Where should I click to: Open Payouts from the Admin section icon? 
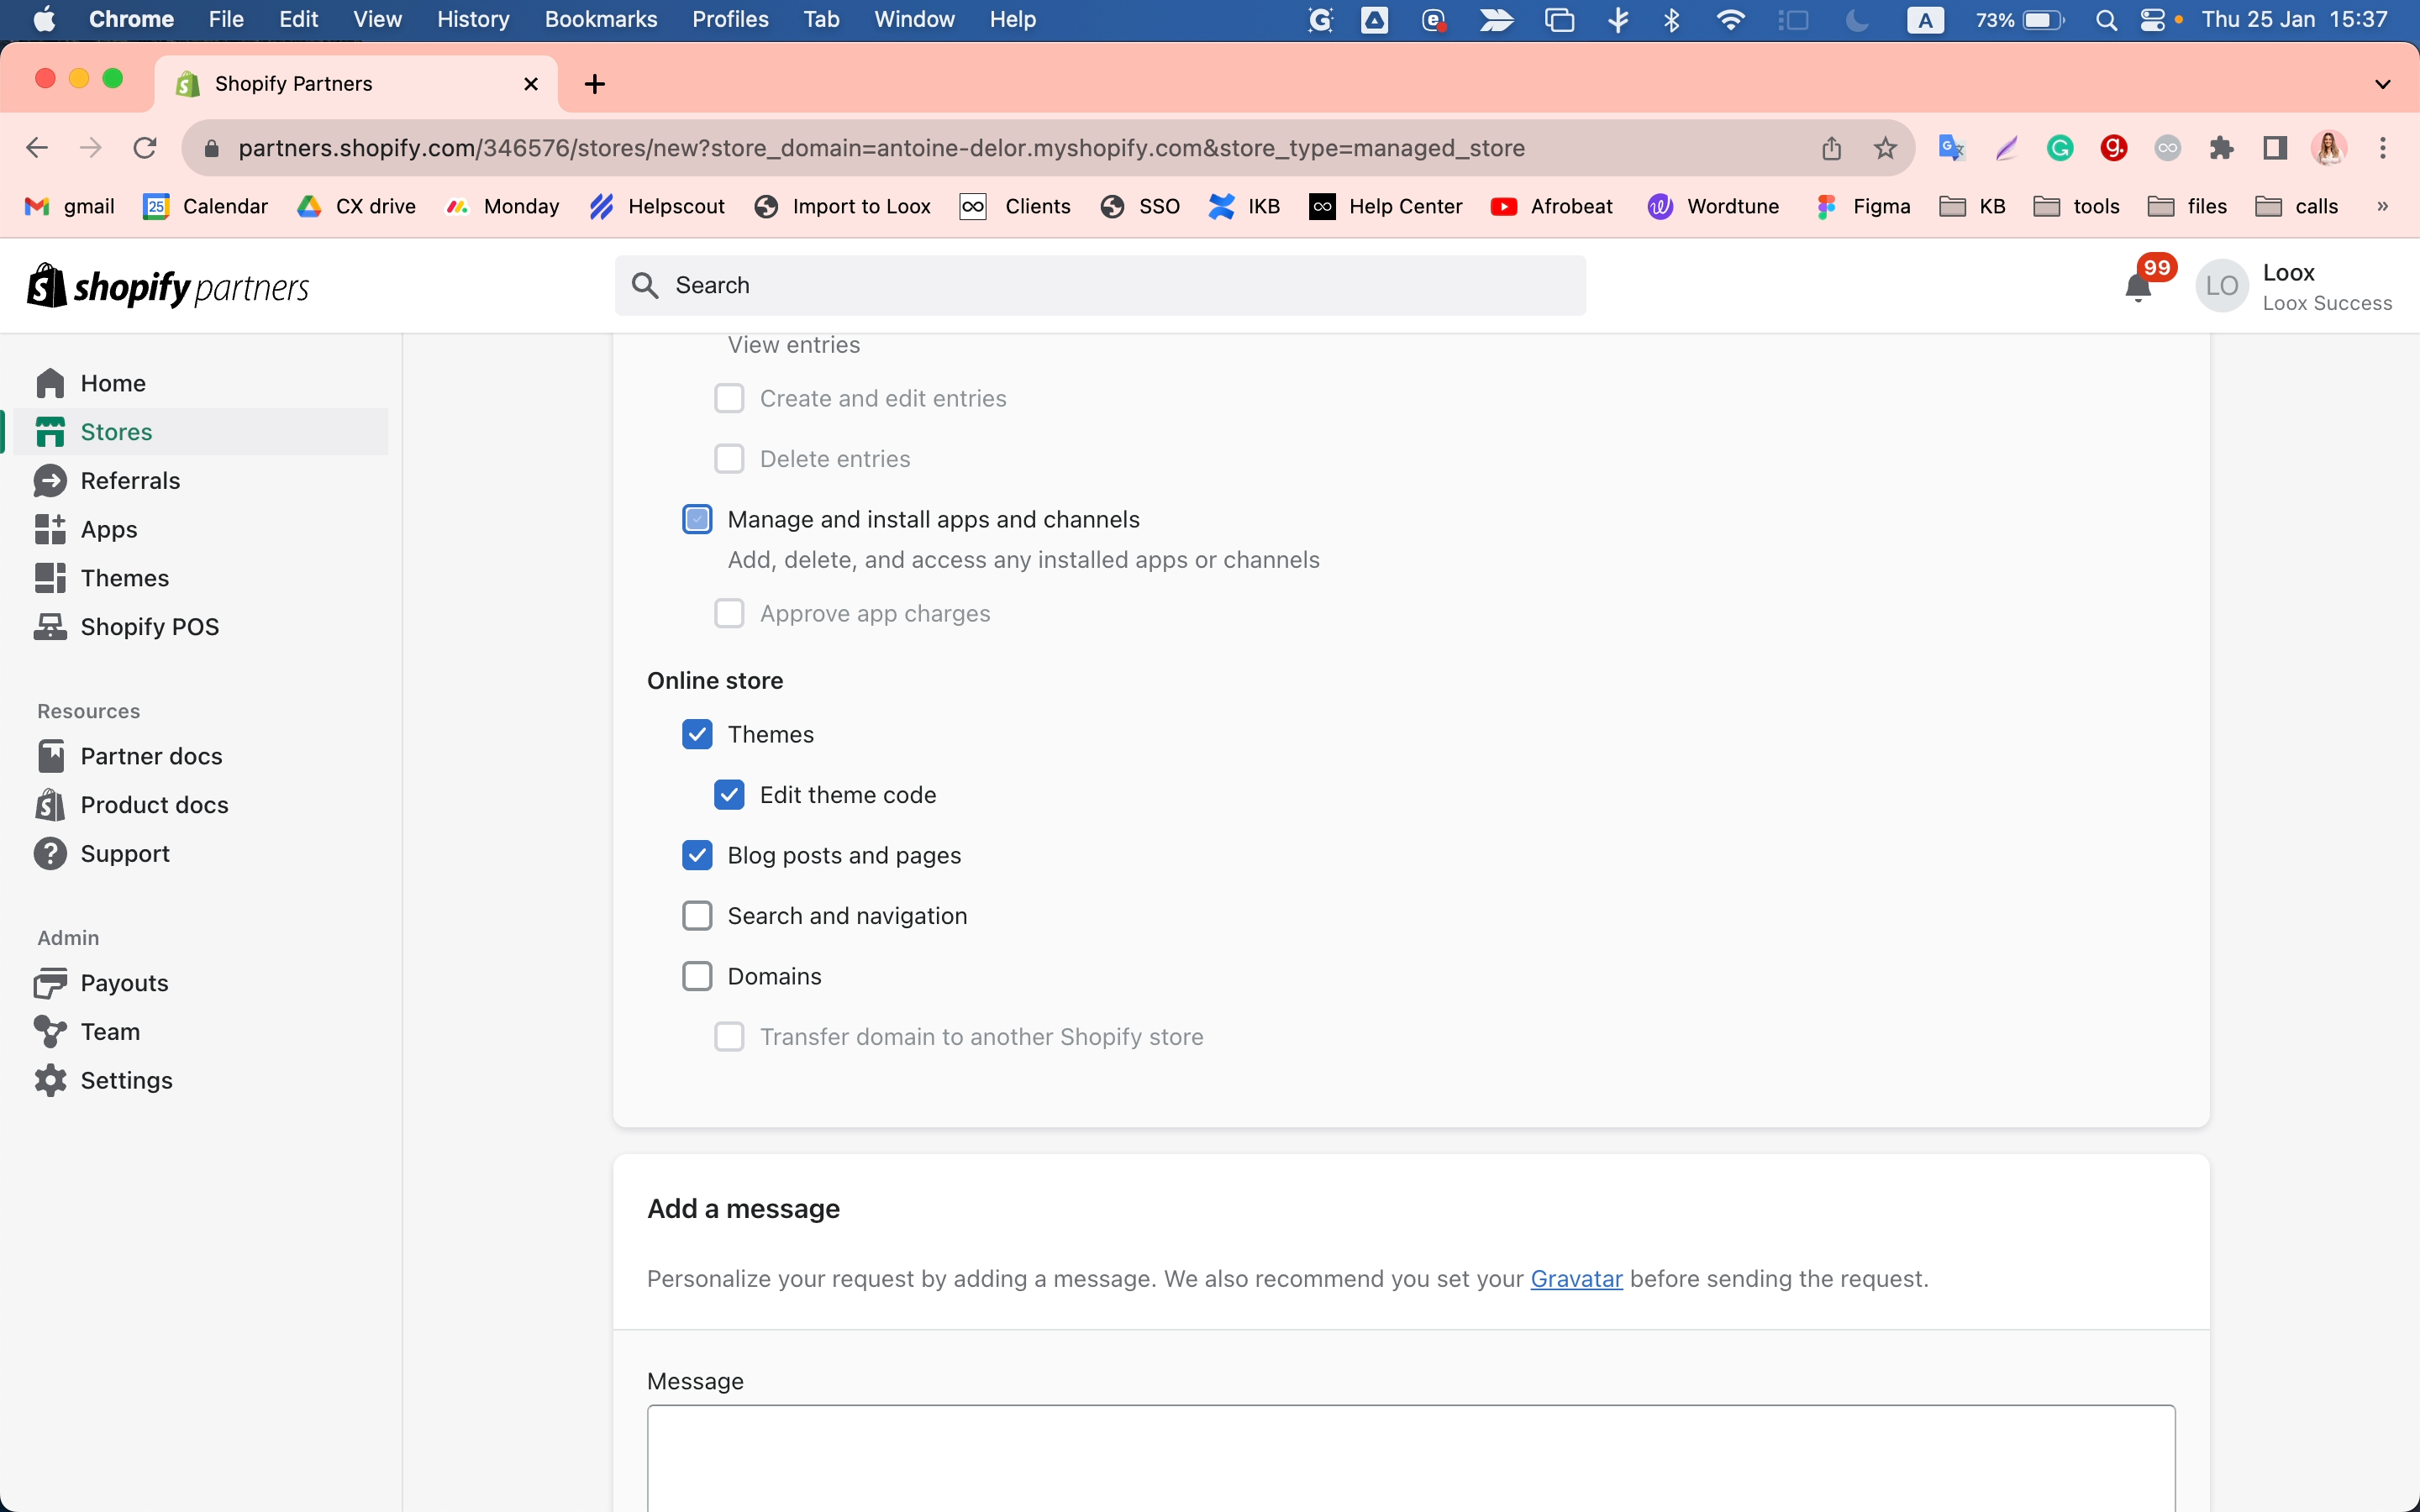point(50,983)
